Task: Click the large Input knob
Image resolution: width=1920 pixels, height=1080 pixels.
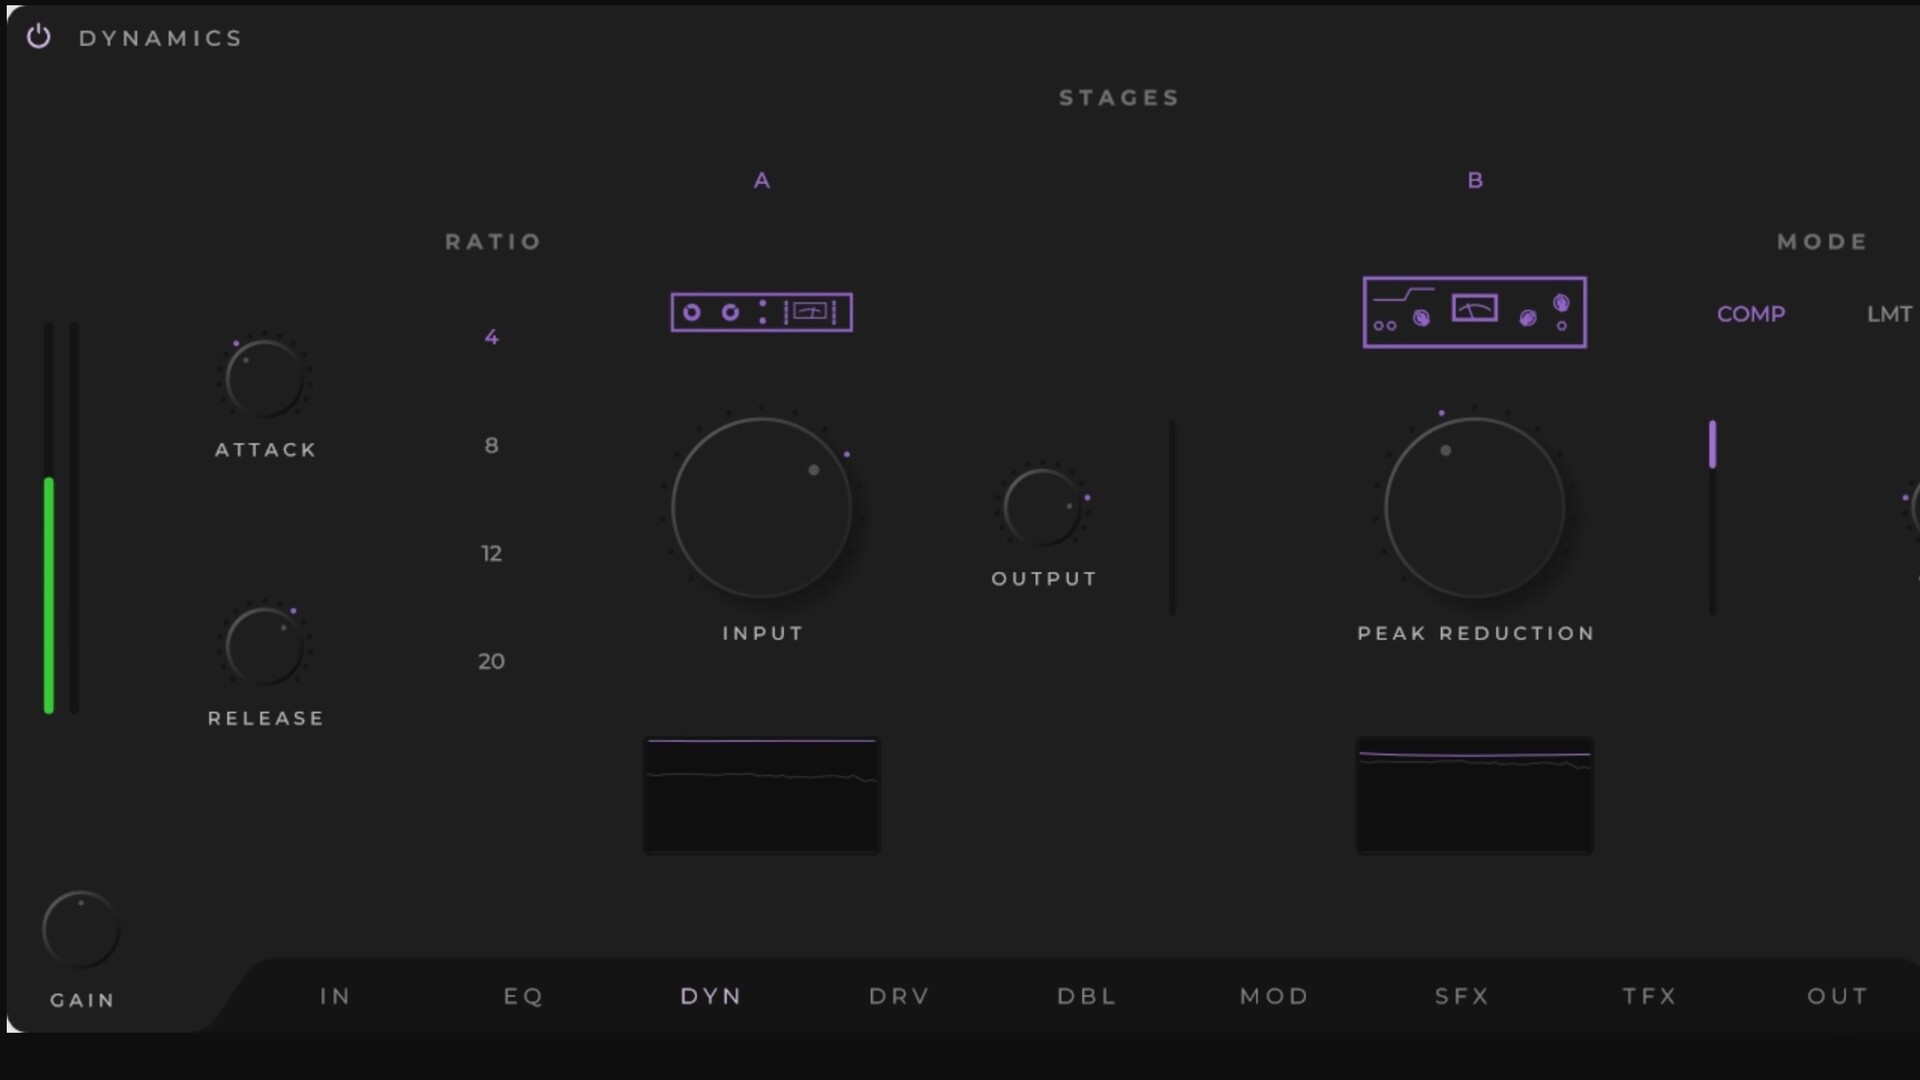Action: point(761,508)
